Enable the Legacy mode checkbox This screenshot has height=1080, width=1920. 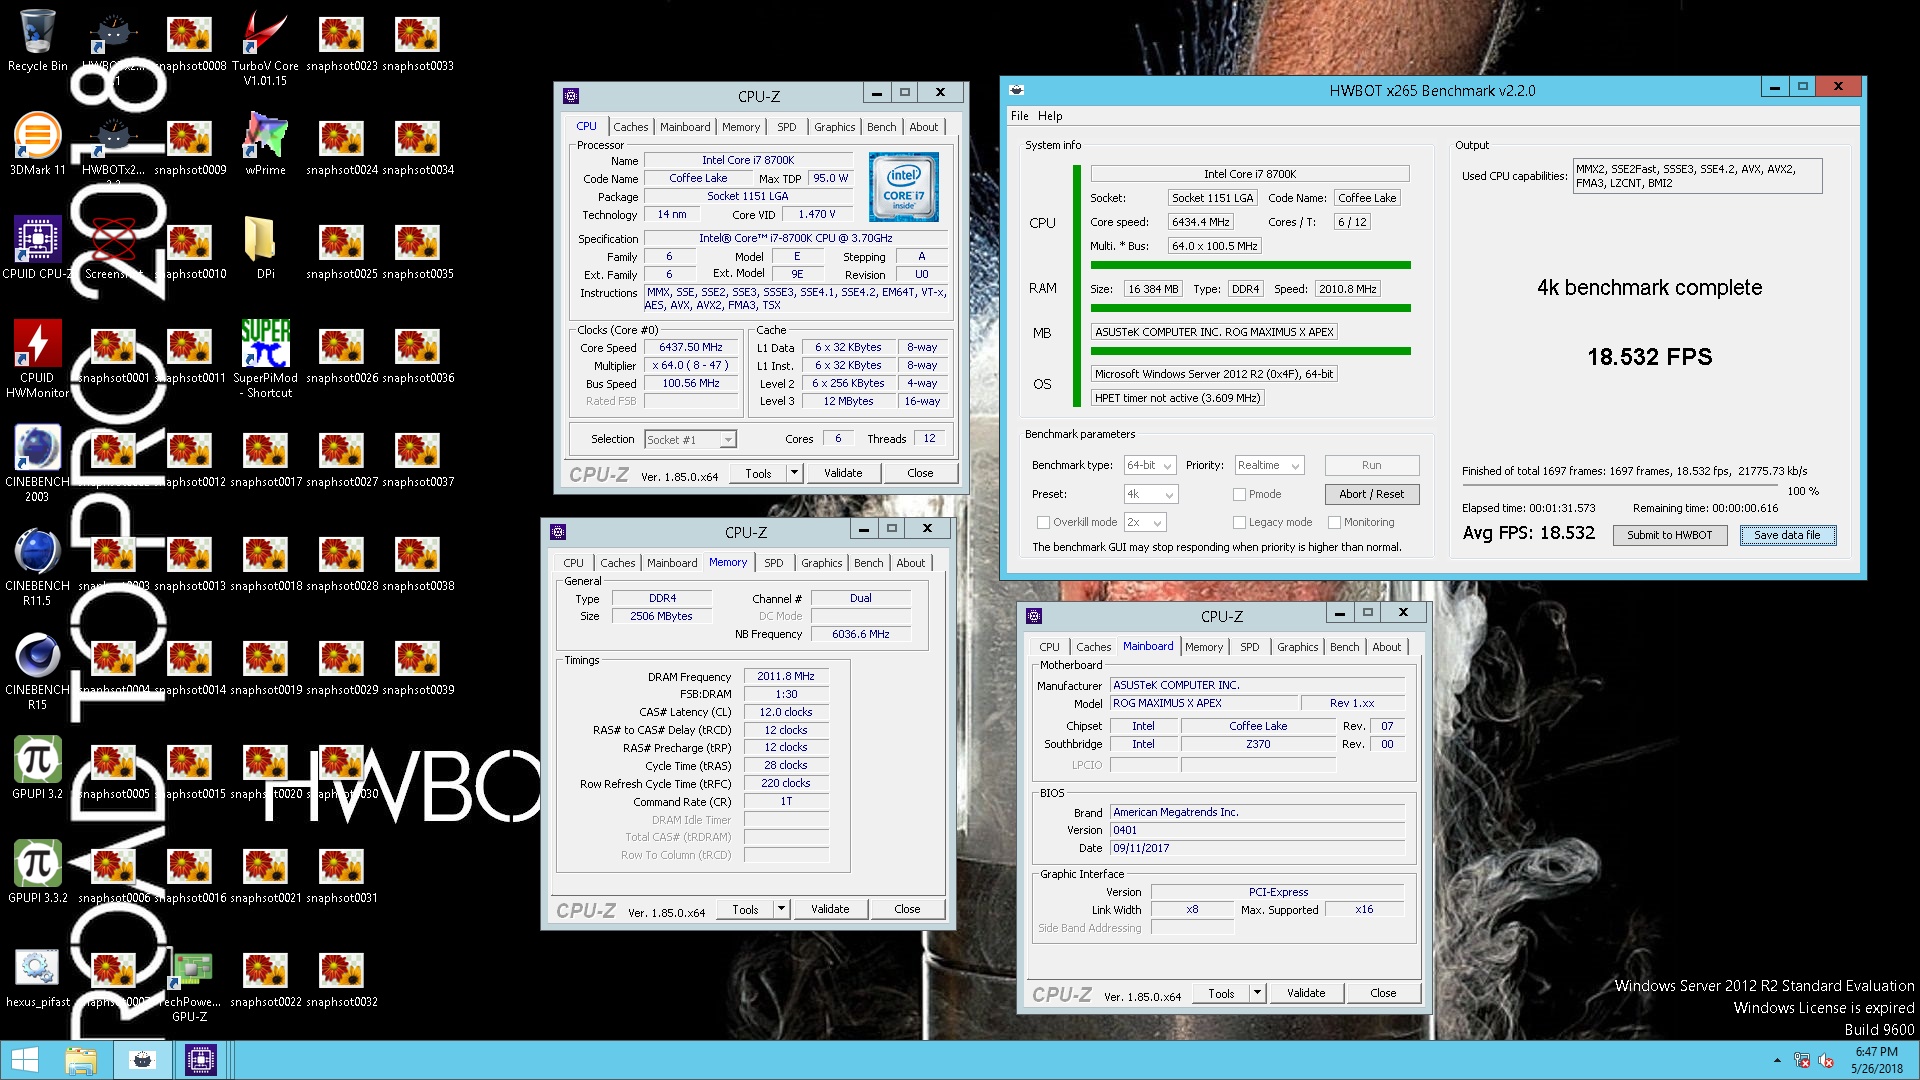pyautogui.click(x=1239, y=522)
